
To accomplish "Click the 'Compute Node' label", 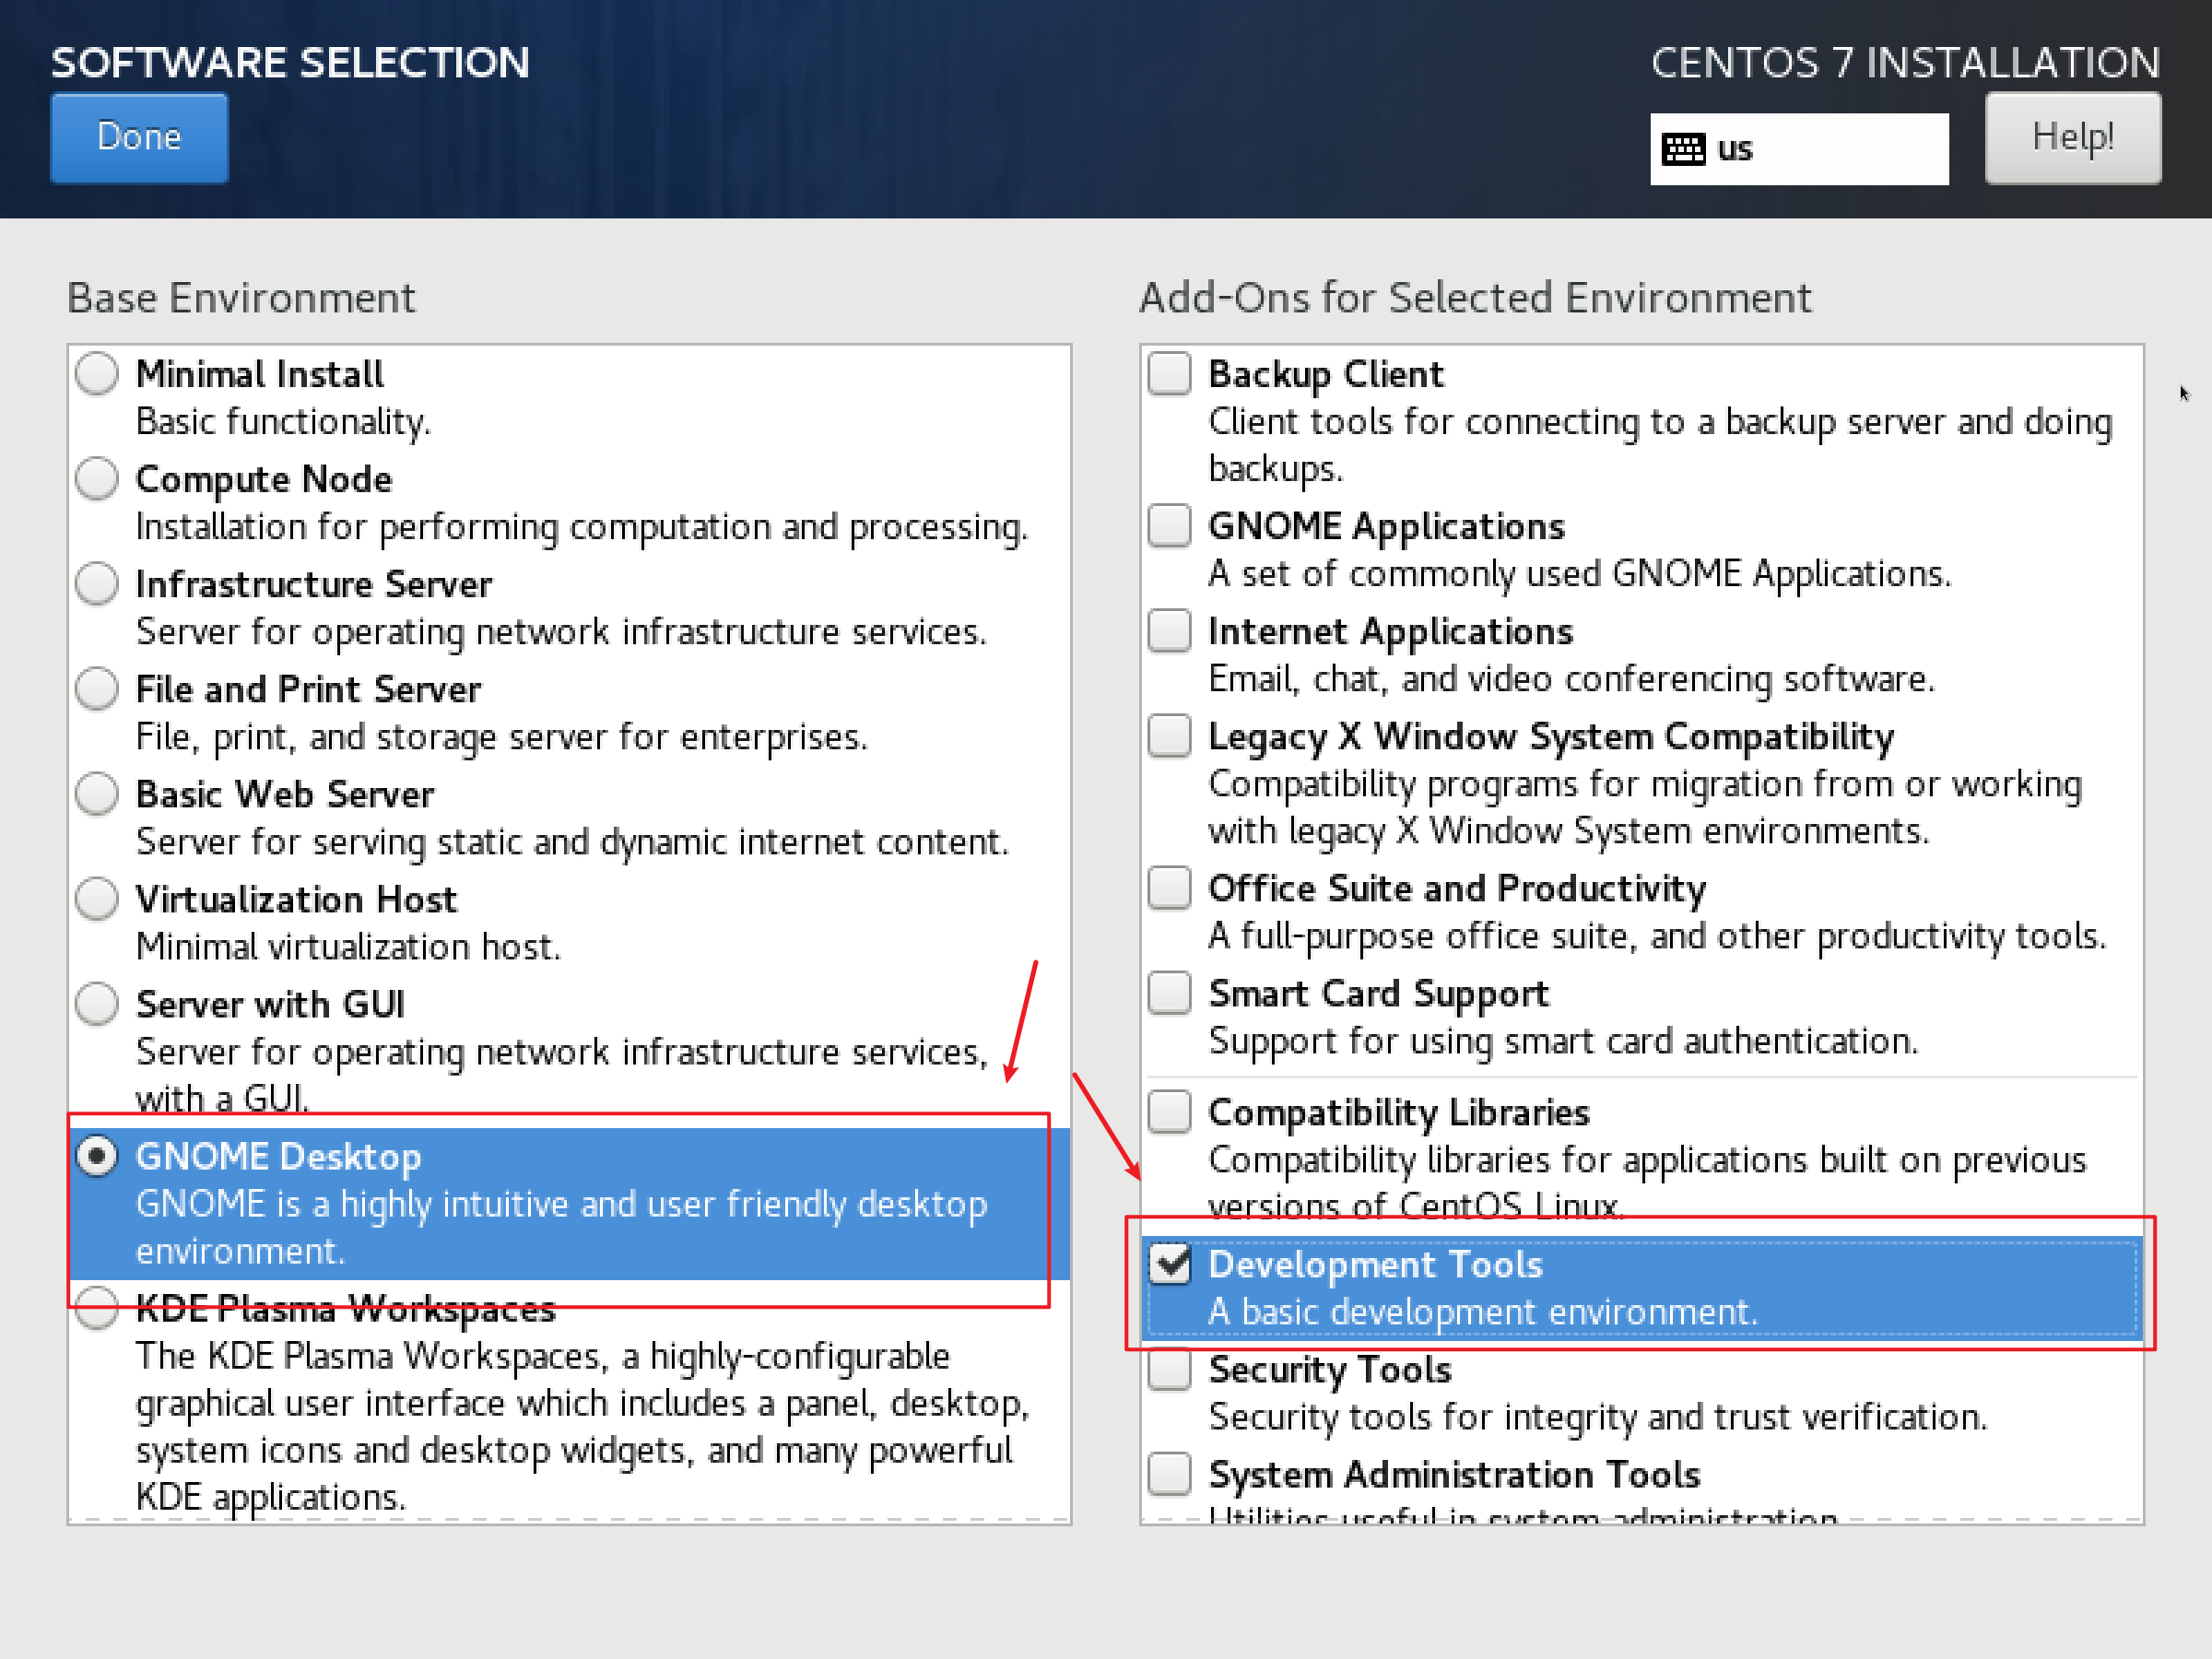I will pos(264,480).
